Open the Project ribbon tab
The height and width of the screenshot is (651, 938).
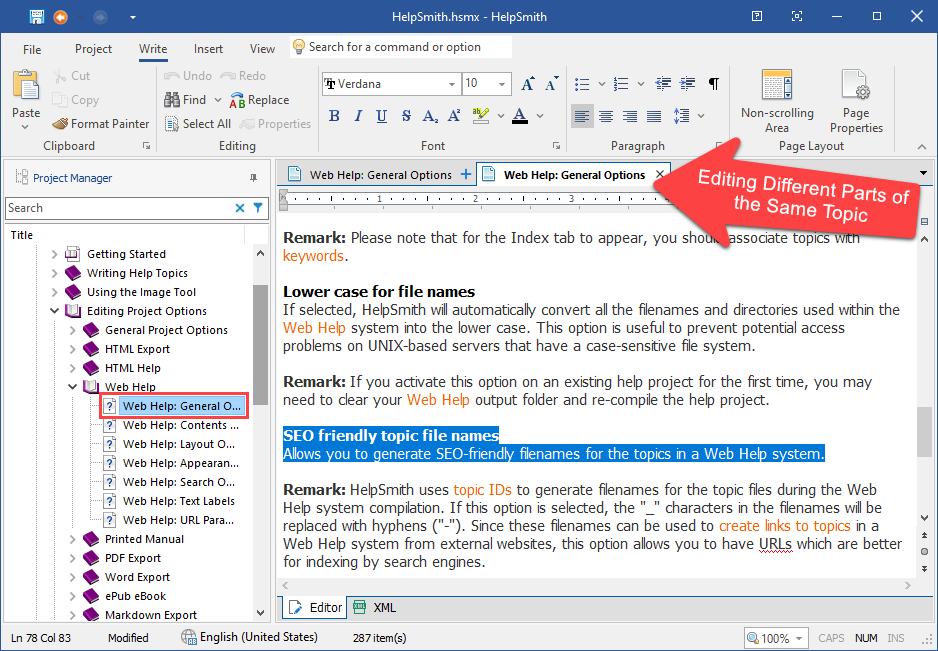point(93,49)
